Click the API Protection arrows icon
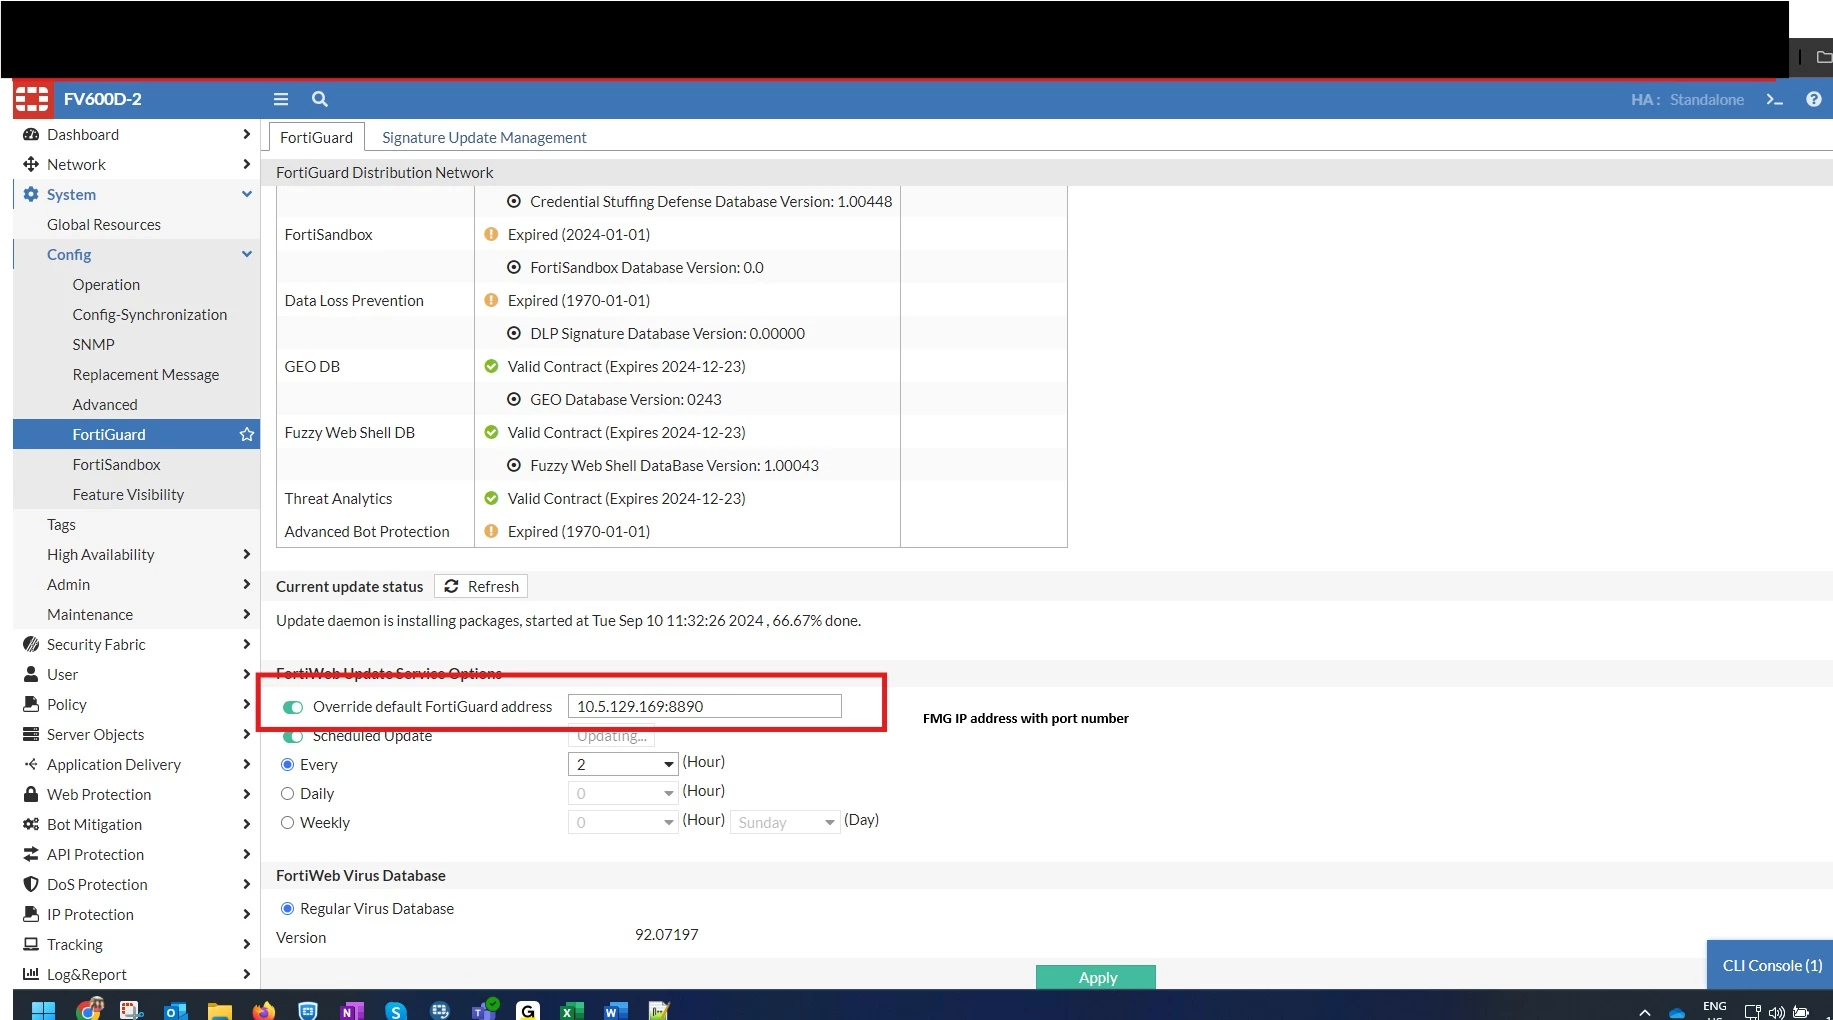 31,854
